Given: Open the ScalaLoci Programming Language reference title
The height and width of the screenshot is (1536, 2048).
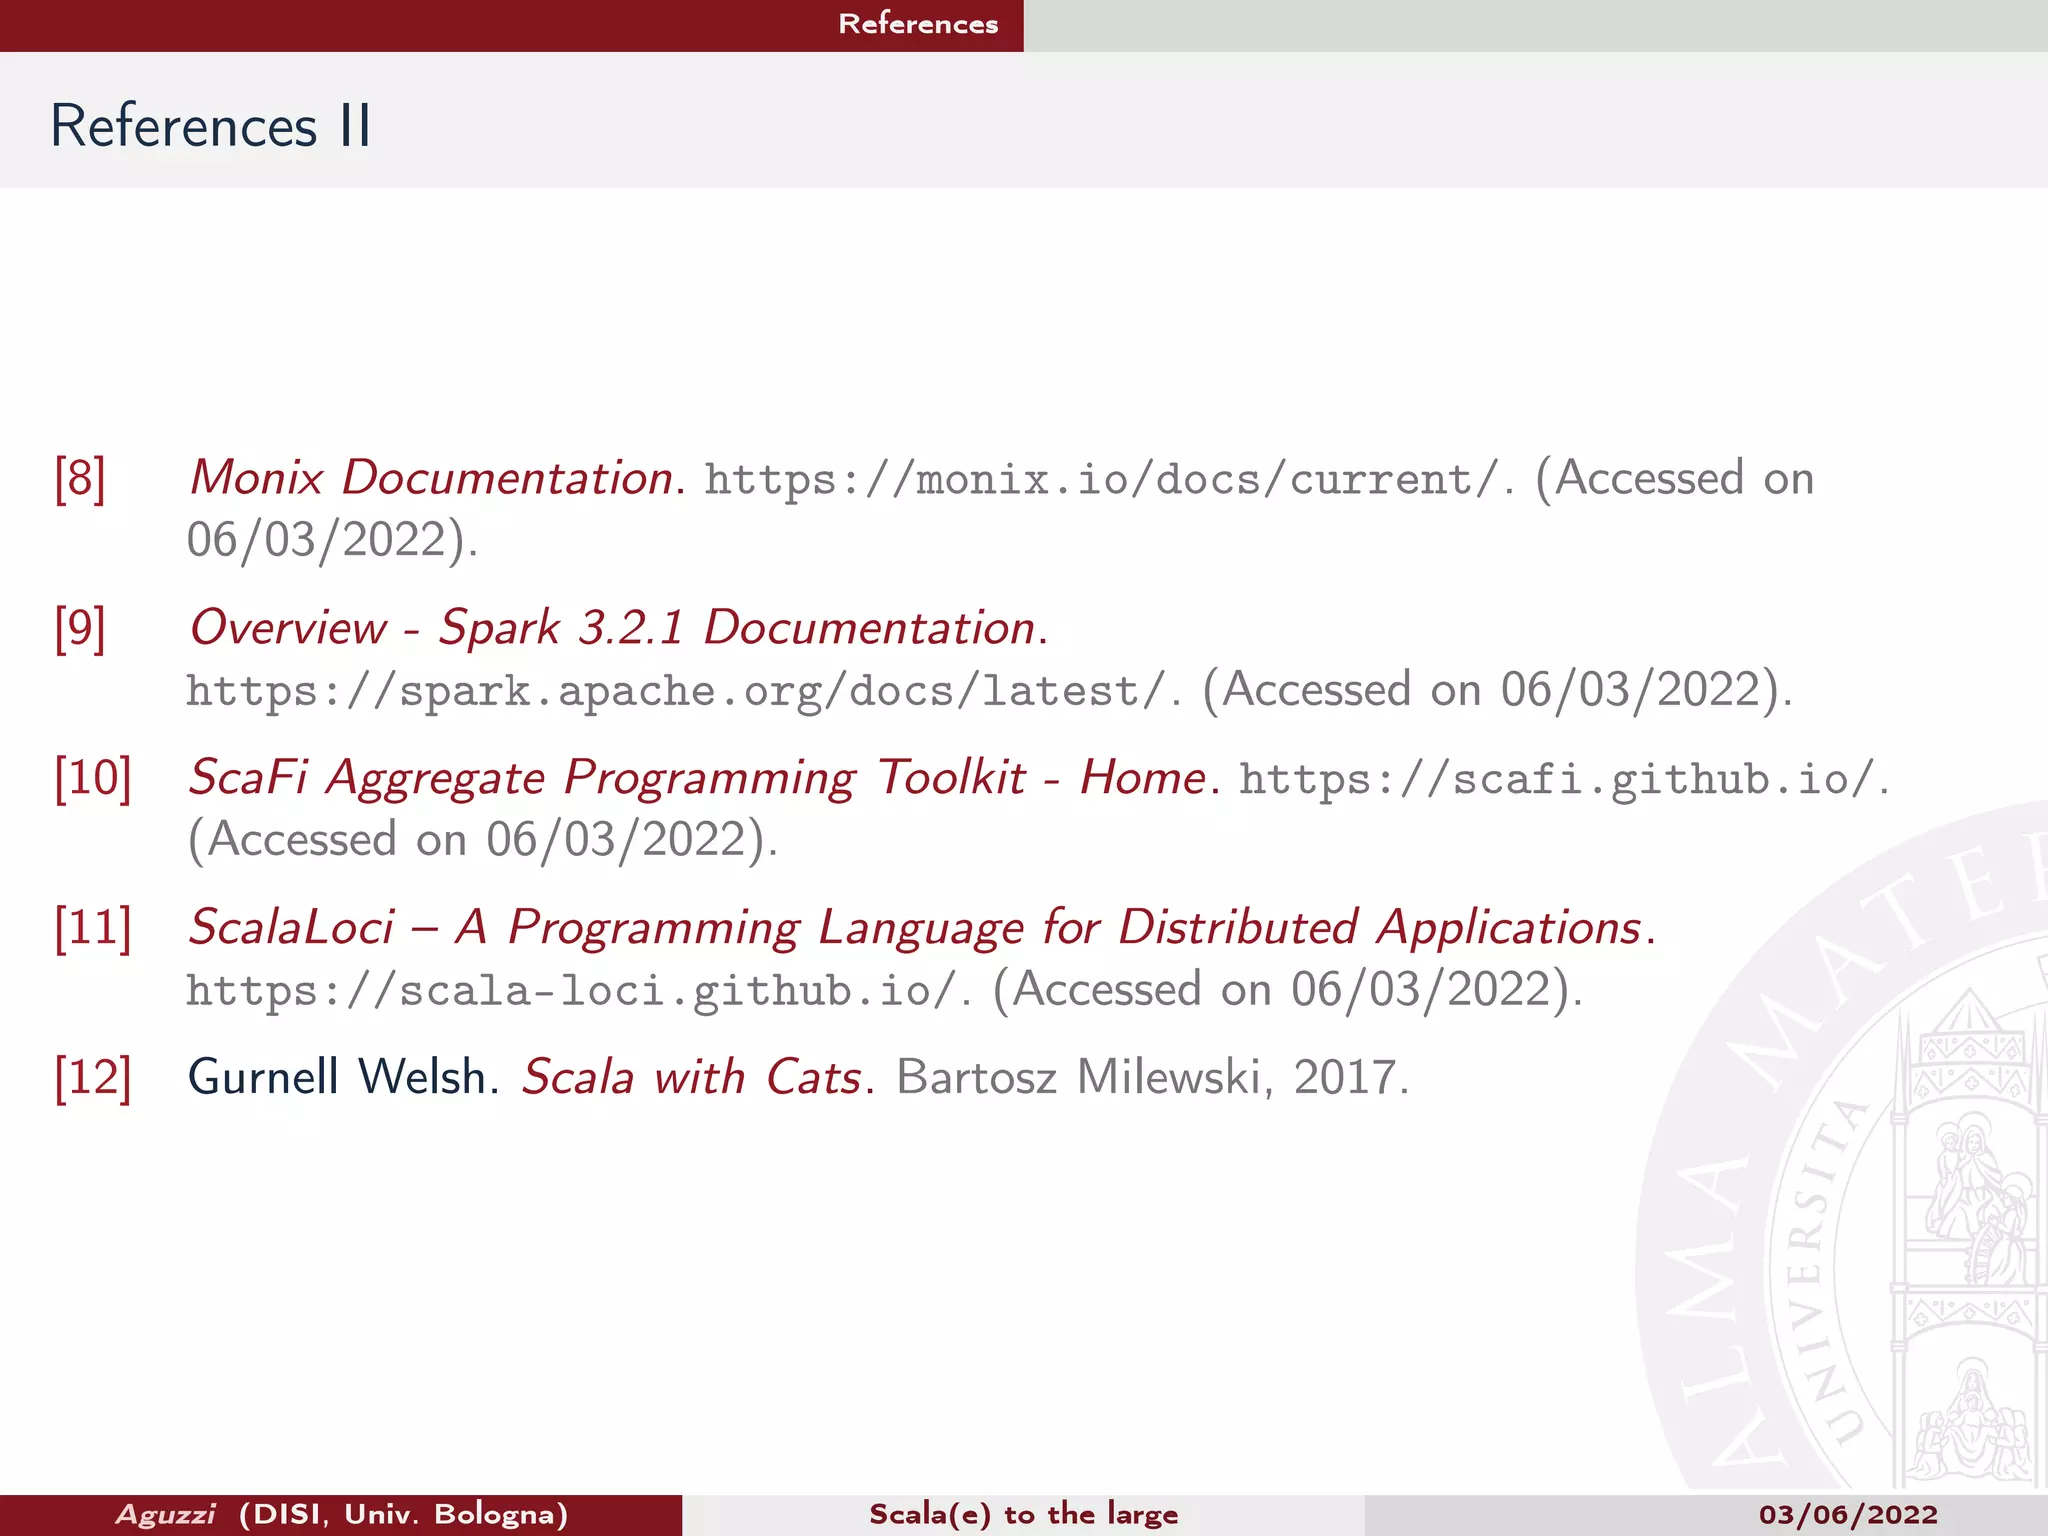Looking at the screenshot, I should click(x=915, y=928).
